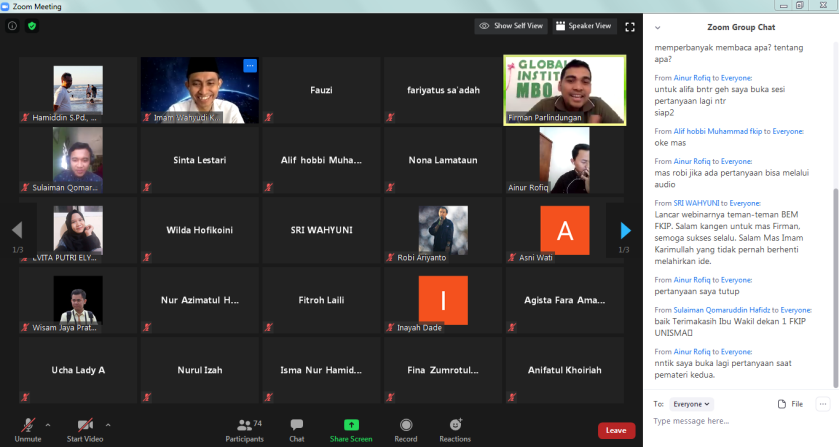839x447 pixels.
Task: Click the chat panel scrollbar
Action: click(x=835, y=200)
